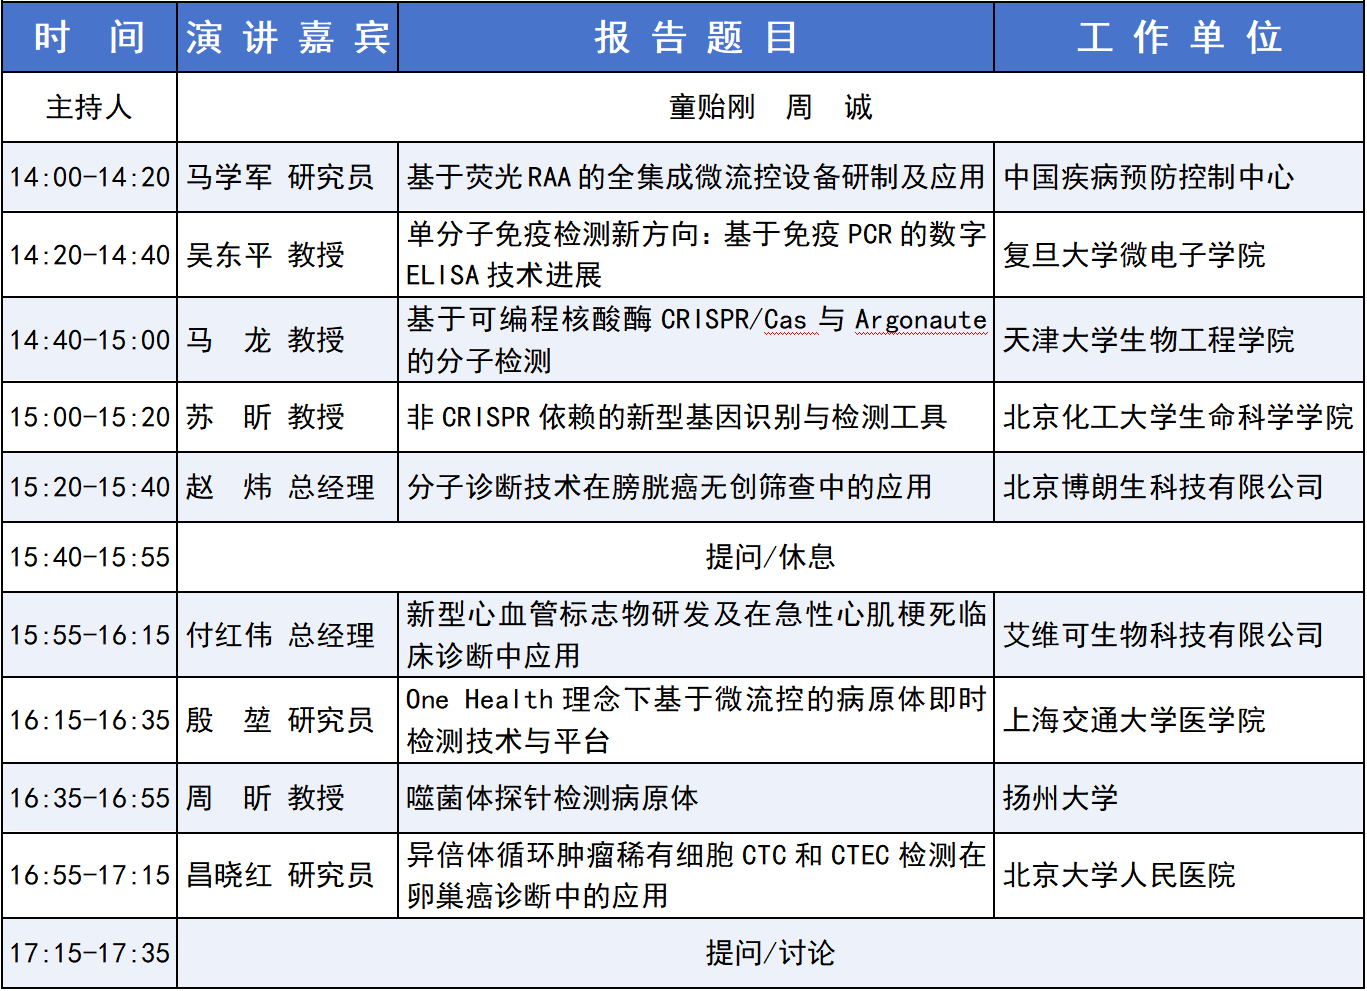1367x991 pixels.
Task: Click the 演讲嘉宾 column header
Action: pos(287,37)
